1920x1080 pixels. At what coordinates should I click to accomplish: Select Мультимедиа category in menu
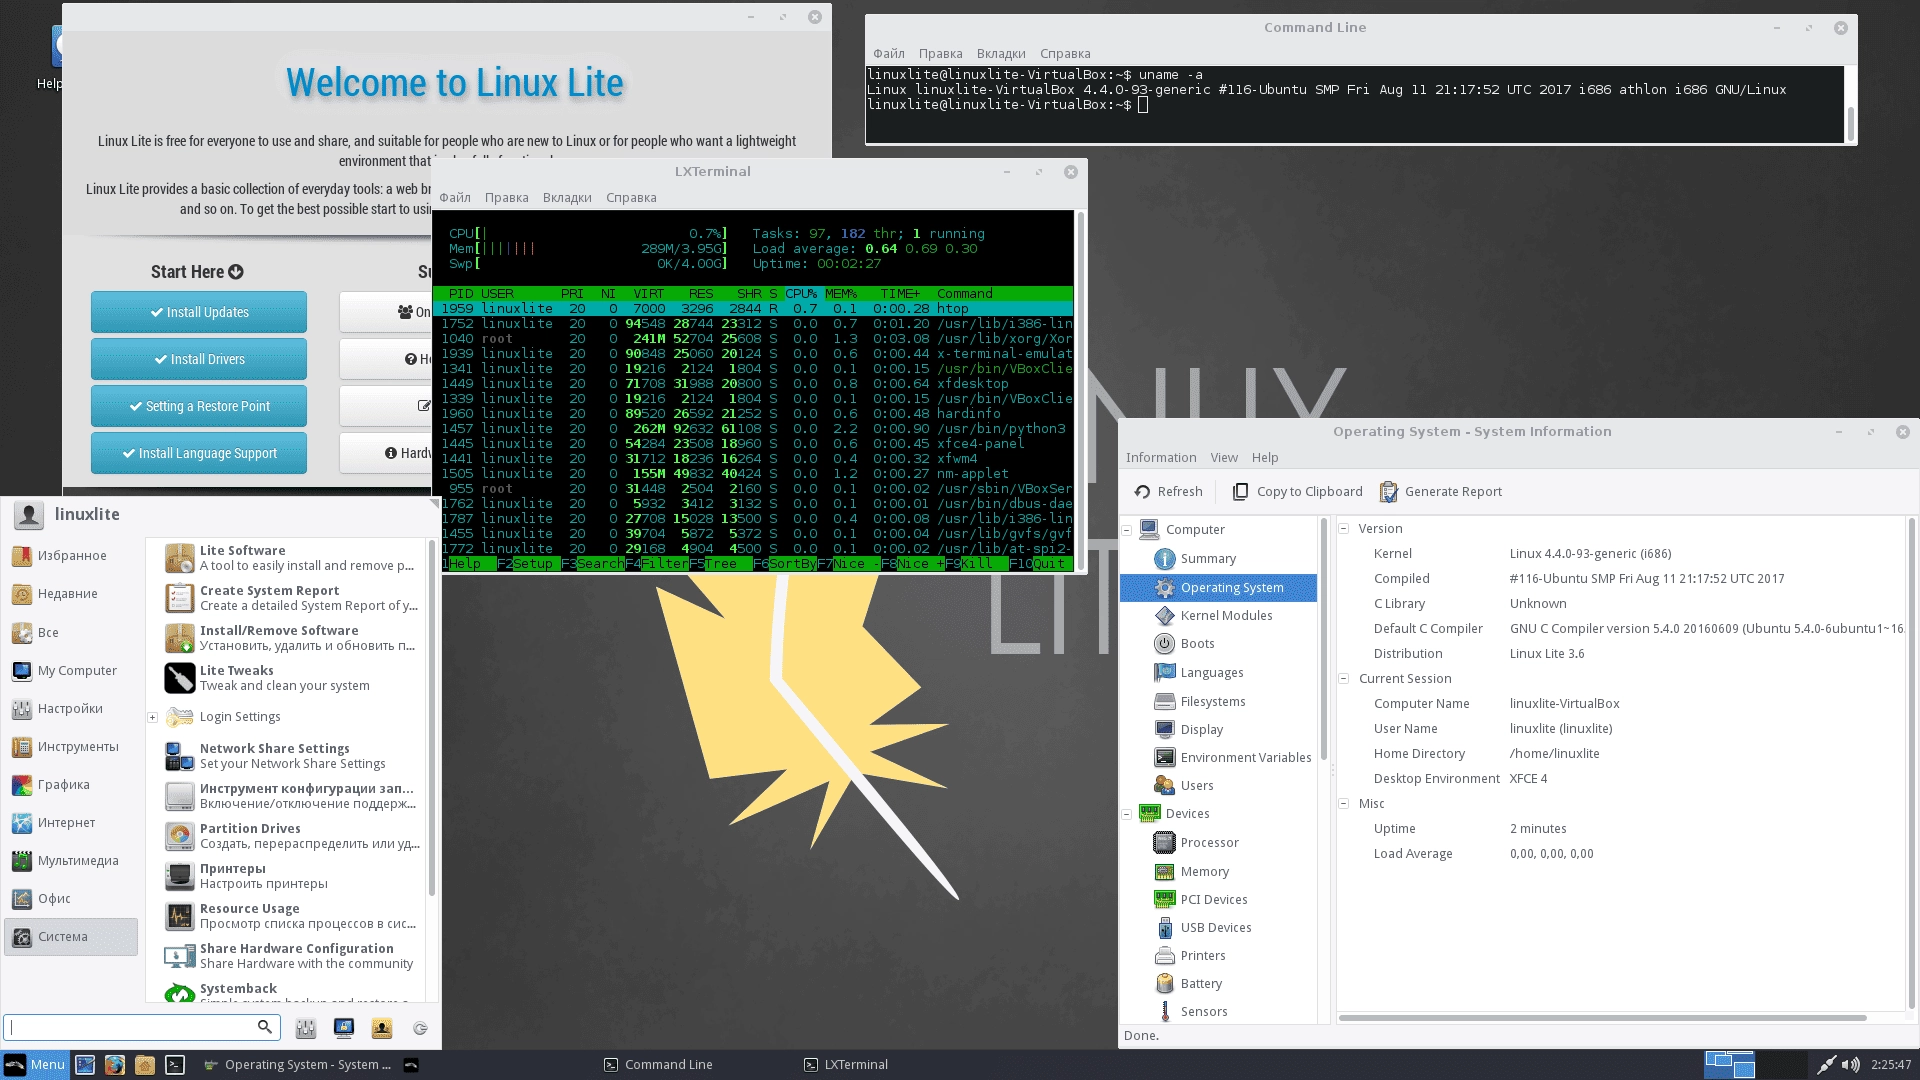70,861
